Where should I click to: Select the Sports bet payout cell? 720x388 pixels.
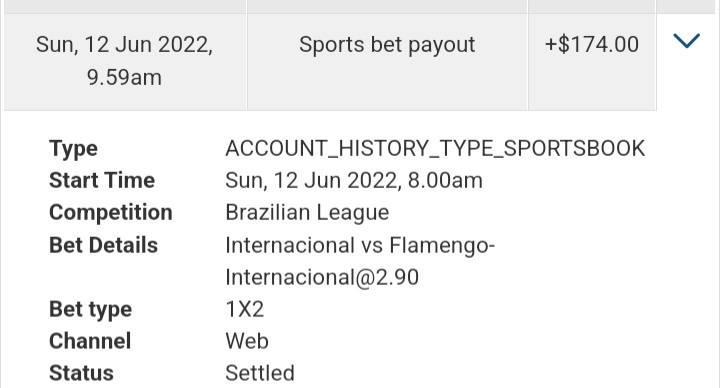coord(387,62)
